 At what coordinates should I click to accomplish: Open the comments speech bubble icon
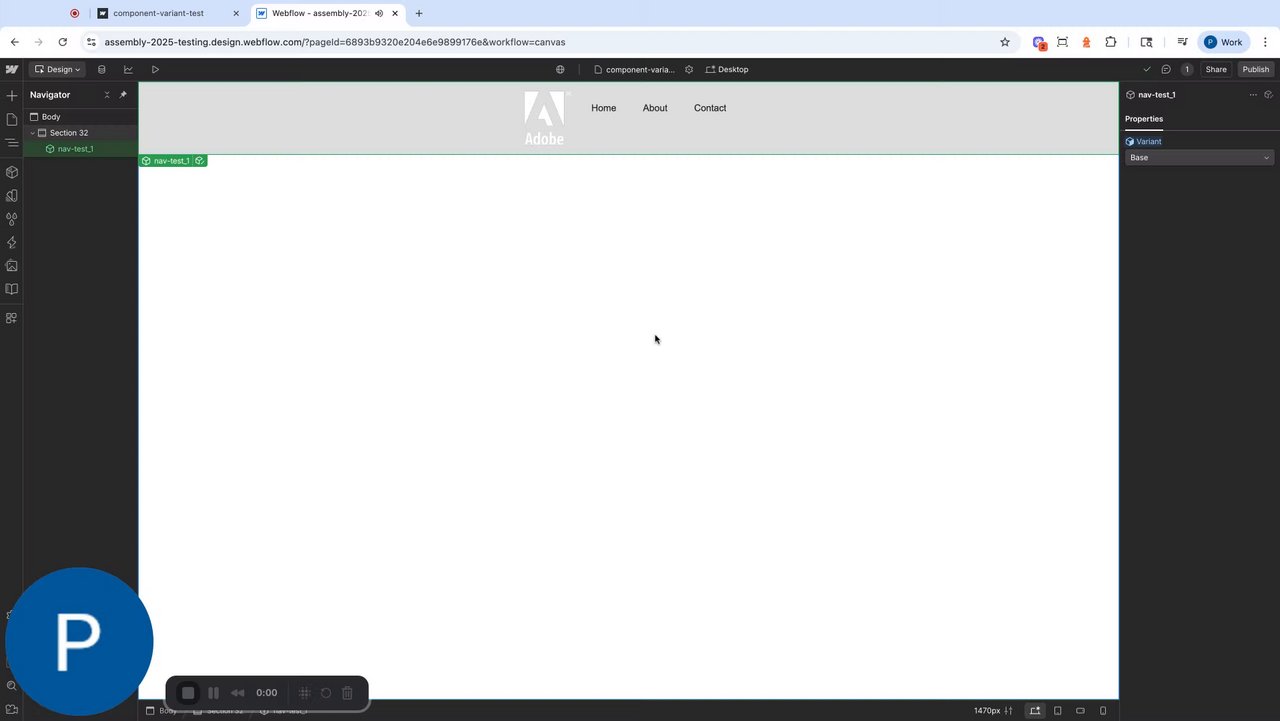click(x=1166, y=70)
